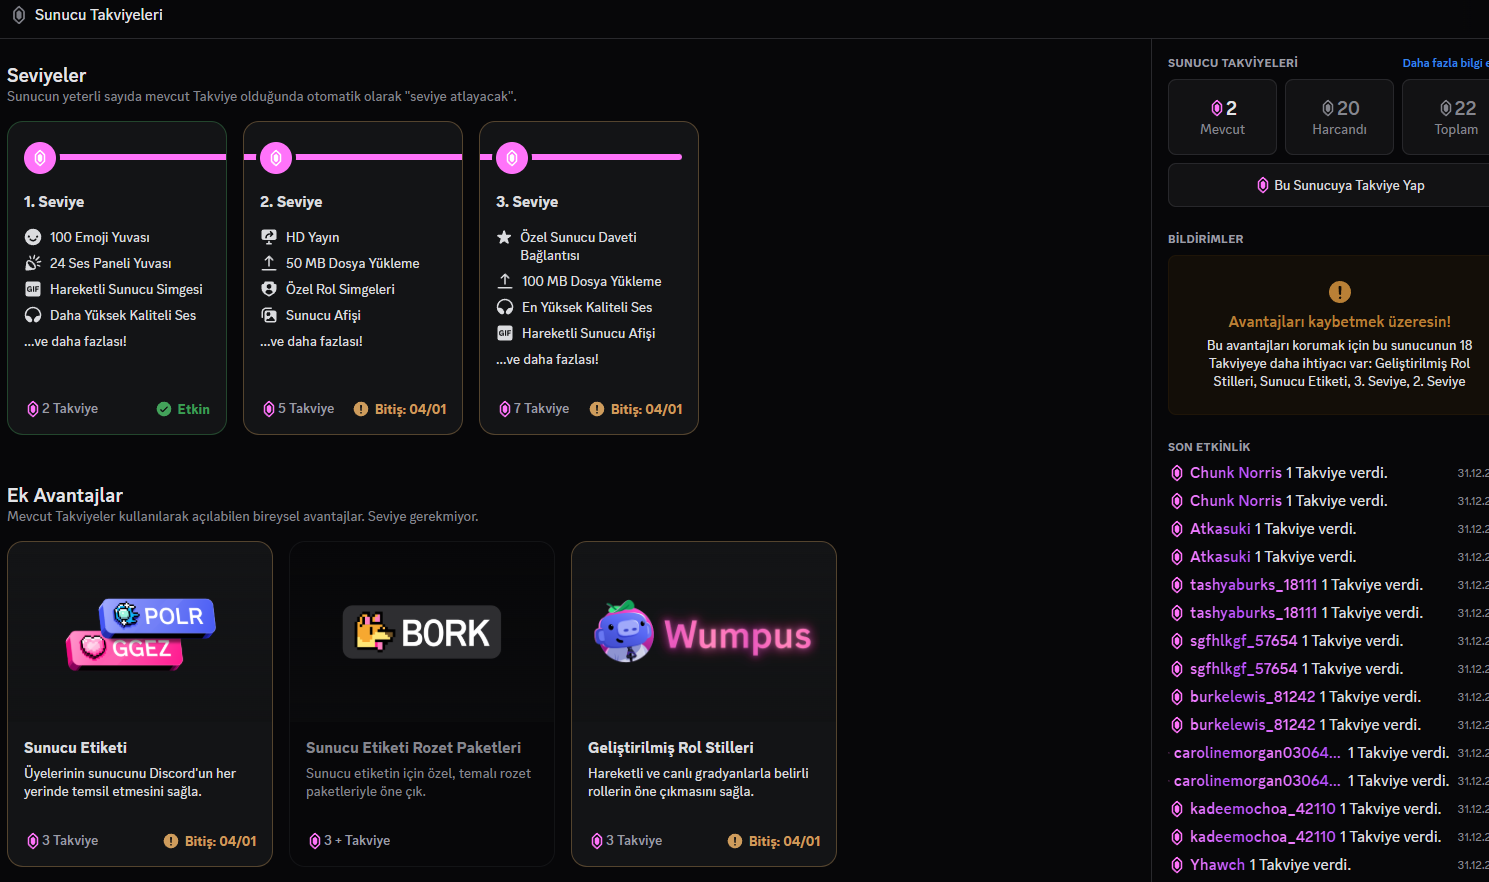Click the gem icon beside 5 Takviye
The height and width of the screenshot is (882, 1489).
[268, 409]
